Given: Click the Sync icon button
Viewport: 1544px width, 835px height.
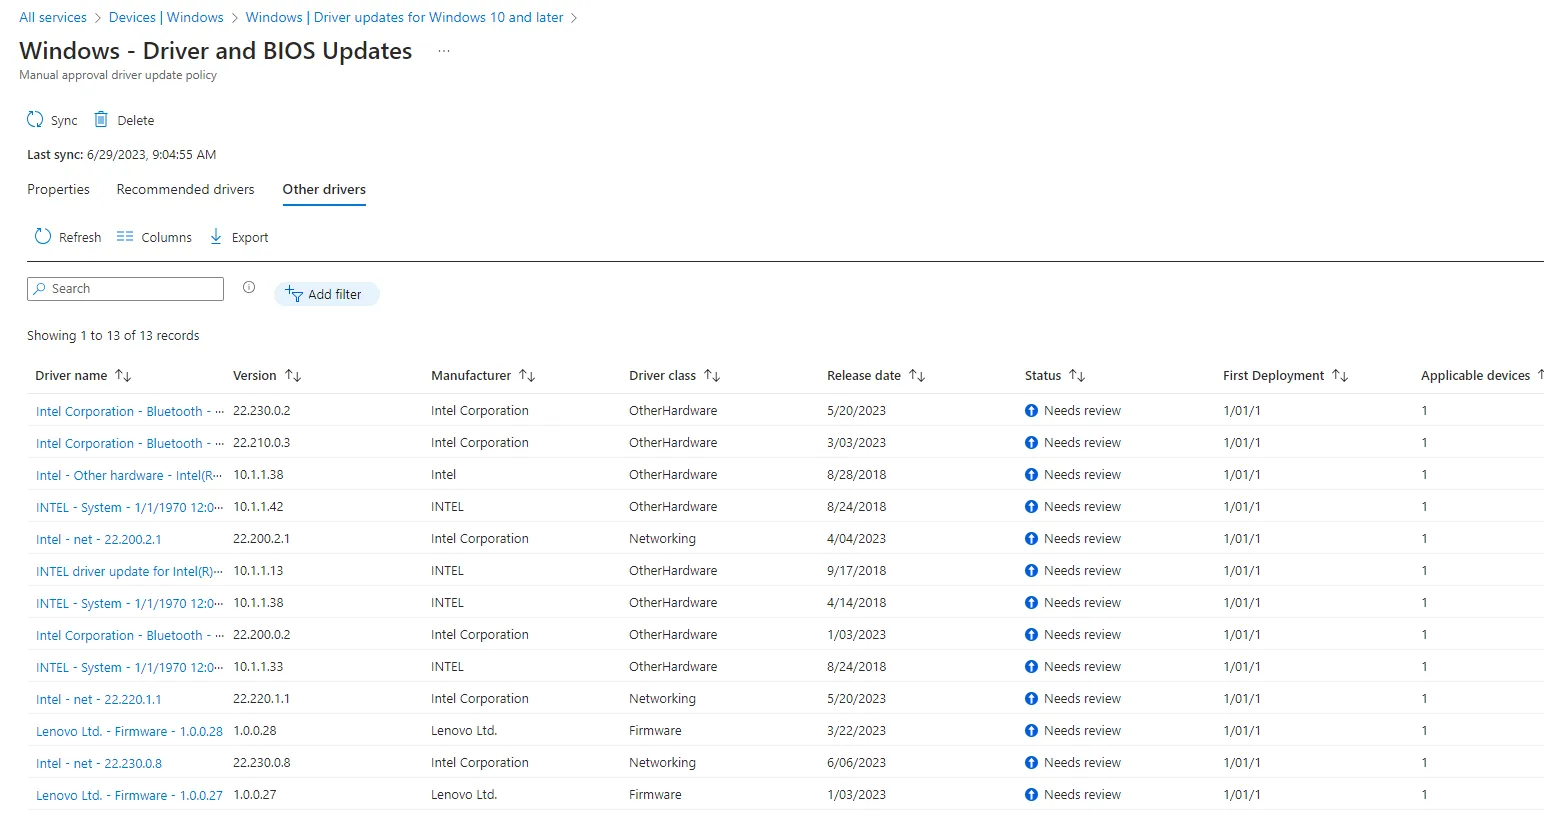Looking at the screenshot, I should tap(36, 120).
